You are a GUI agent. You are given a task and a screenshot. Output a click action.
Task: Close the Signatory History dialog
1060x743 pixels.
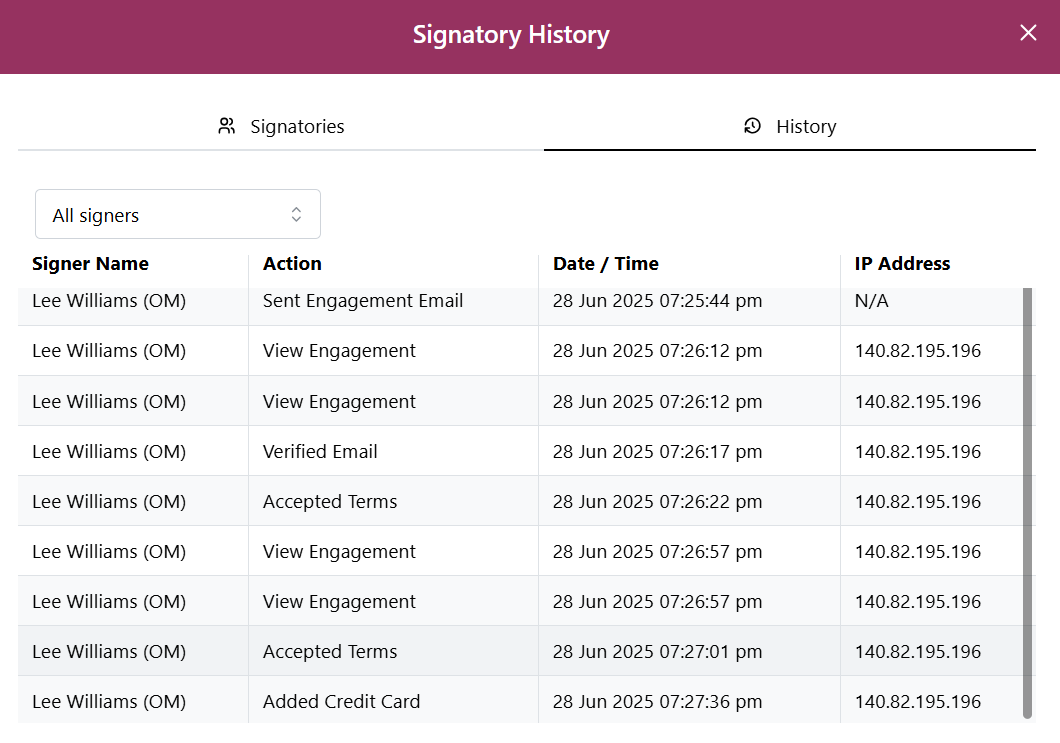tap(1028, 33)
